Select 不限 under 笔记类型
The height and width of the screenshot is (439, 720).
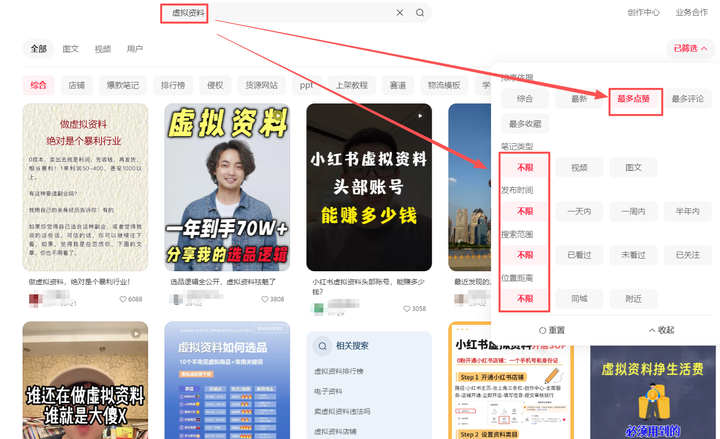click(525, 168)
